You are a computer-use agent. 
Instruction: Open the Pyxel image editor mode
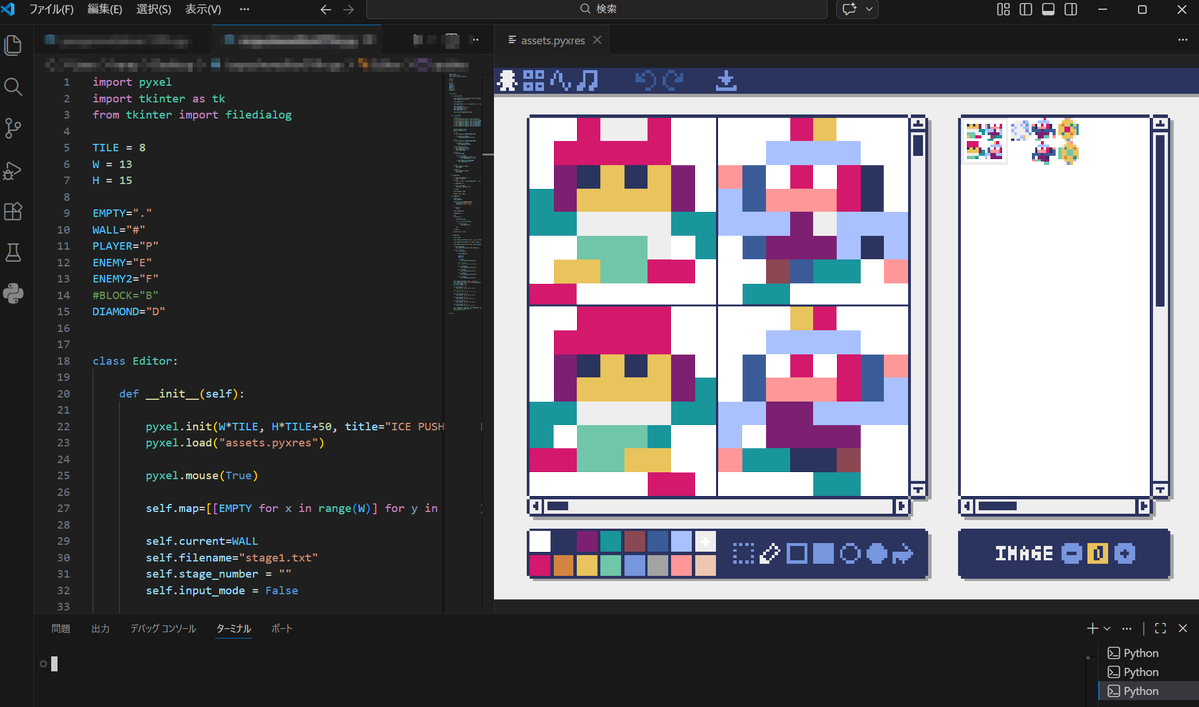507,80
